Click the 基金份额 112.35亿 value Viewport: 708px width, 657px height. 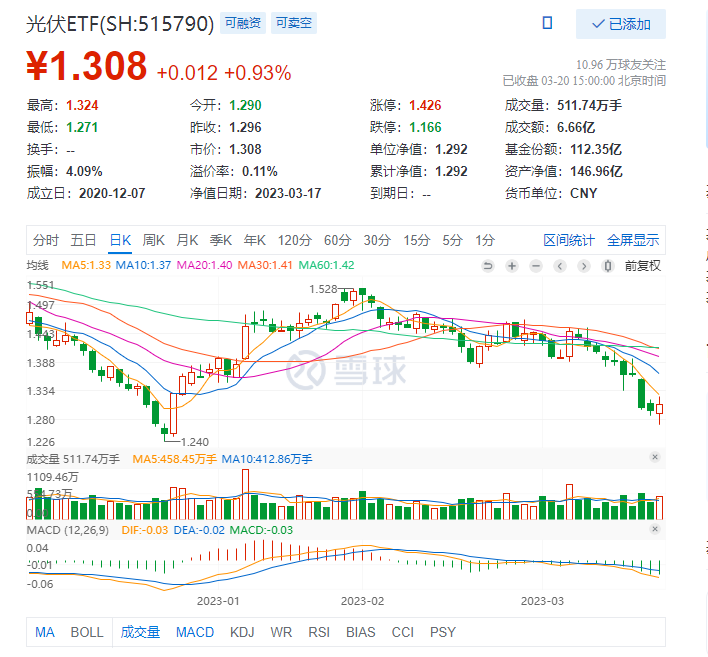[x=596, y=149]
